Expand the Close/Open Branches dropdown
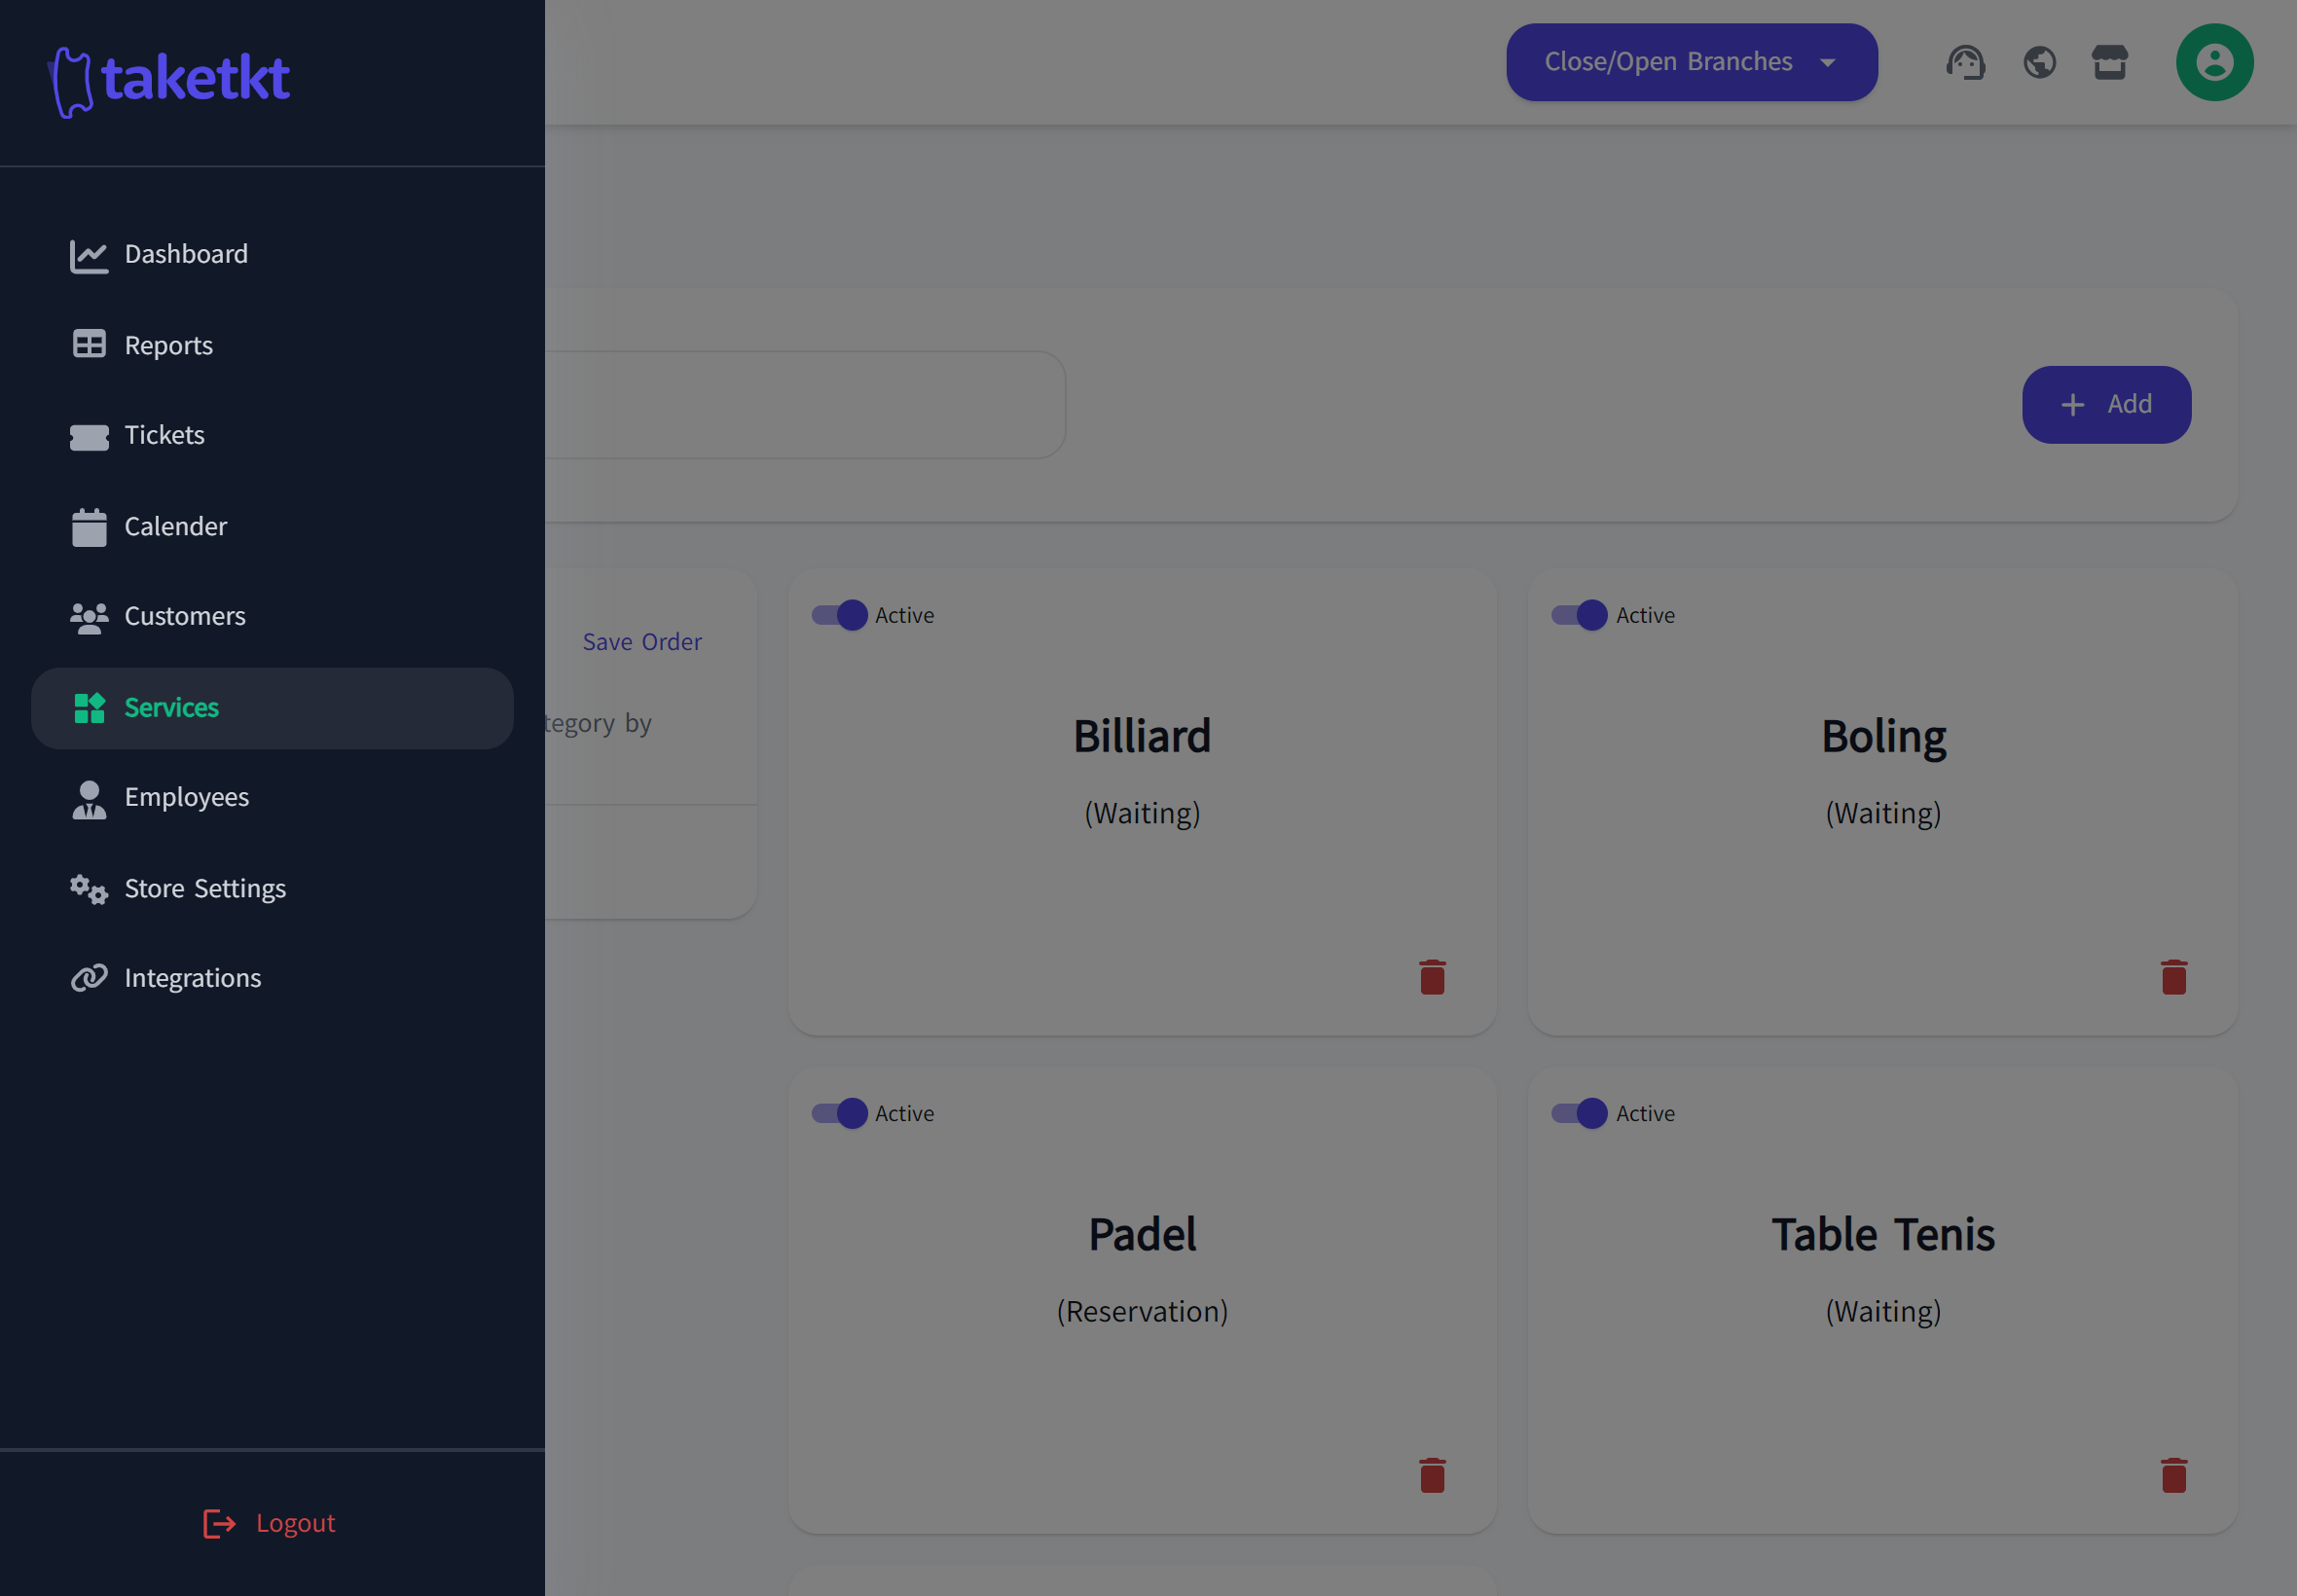2297x1596 pixels. 1691,62
